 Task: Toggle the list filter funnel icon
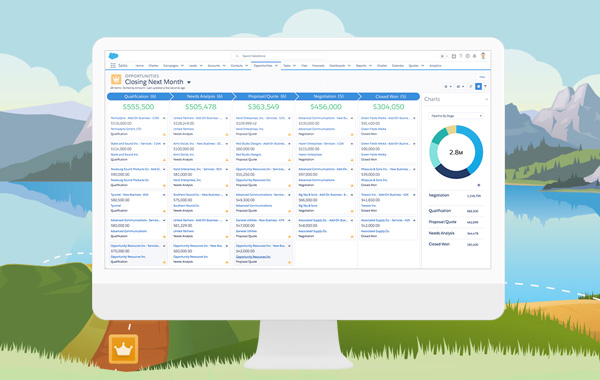tap(485, 86)
